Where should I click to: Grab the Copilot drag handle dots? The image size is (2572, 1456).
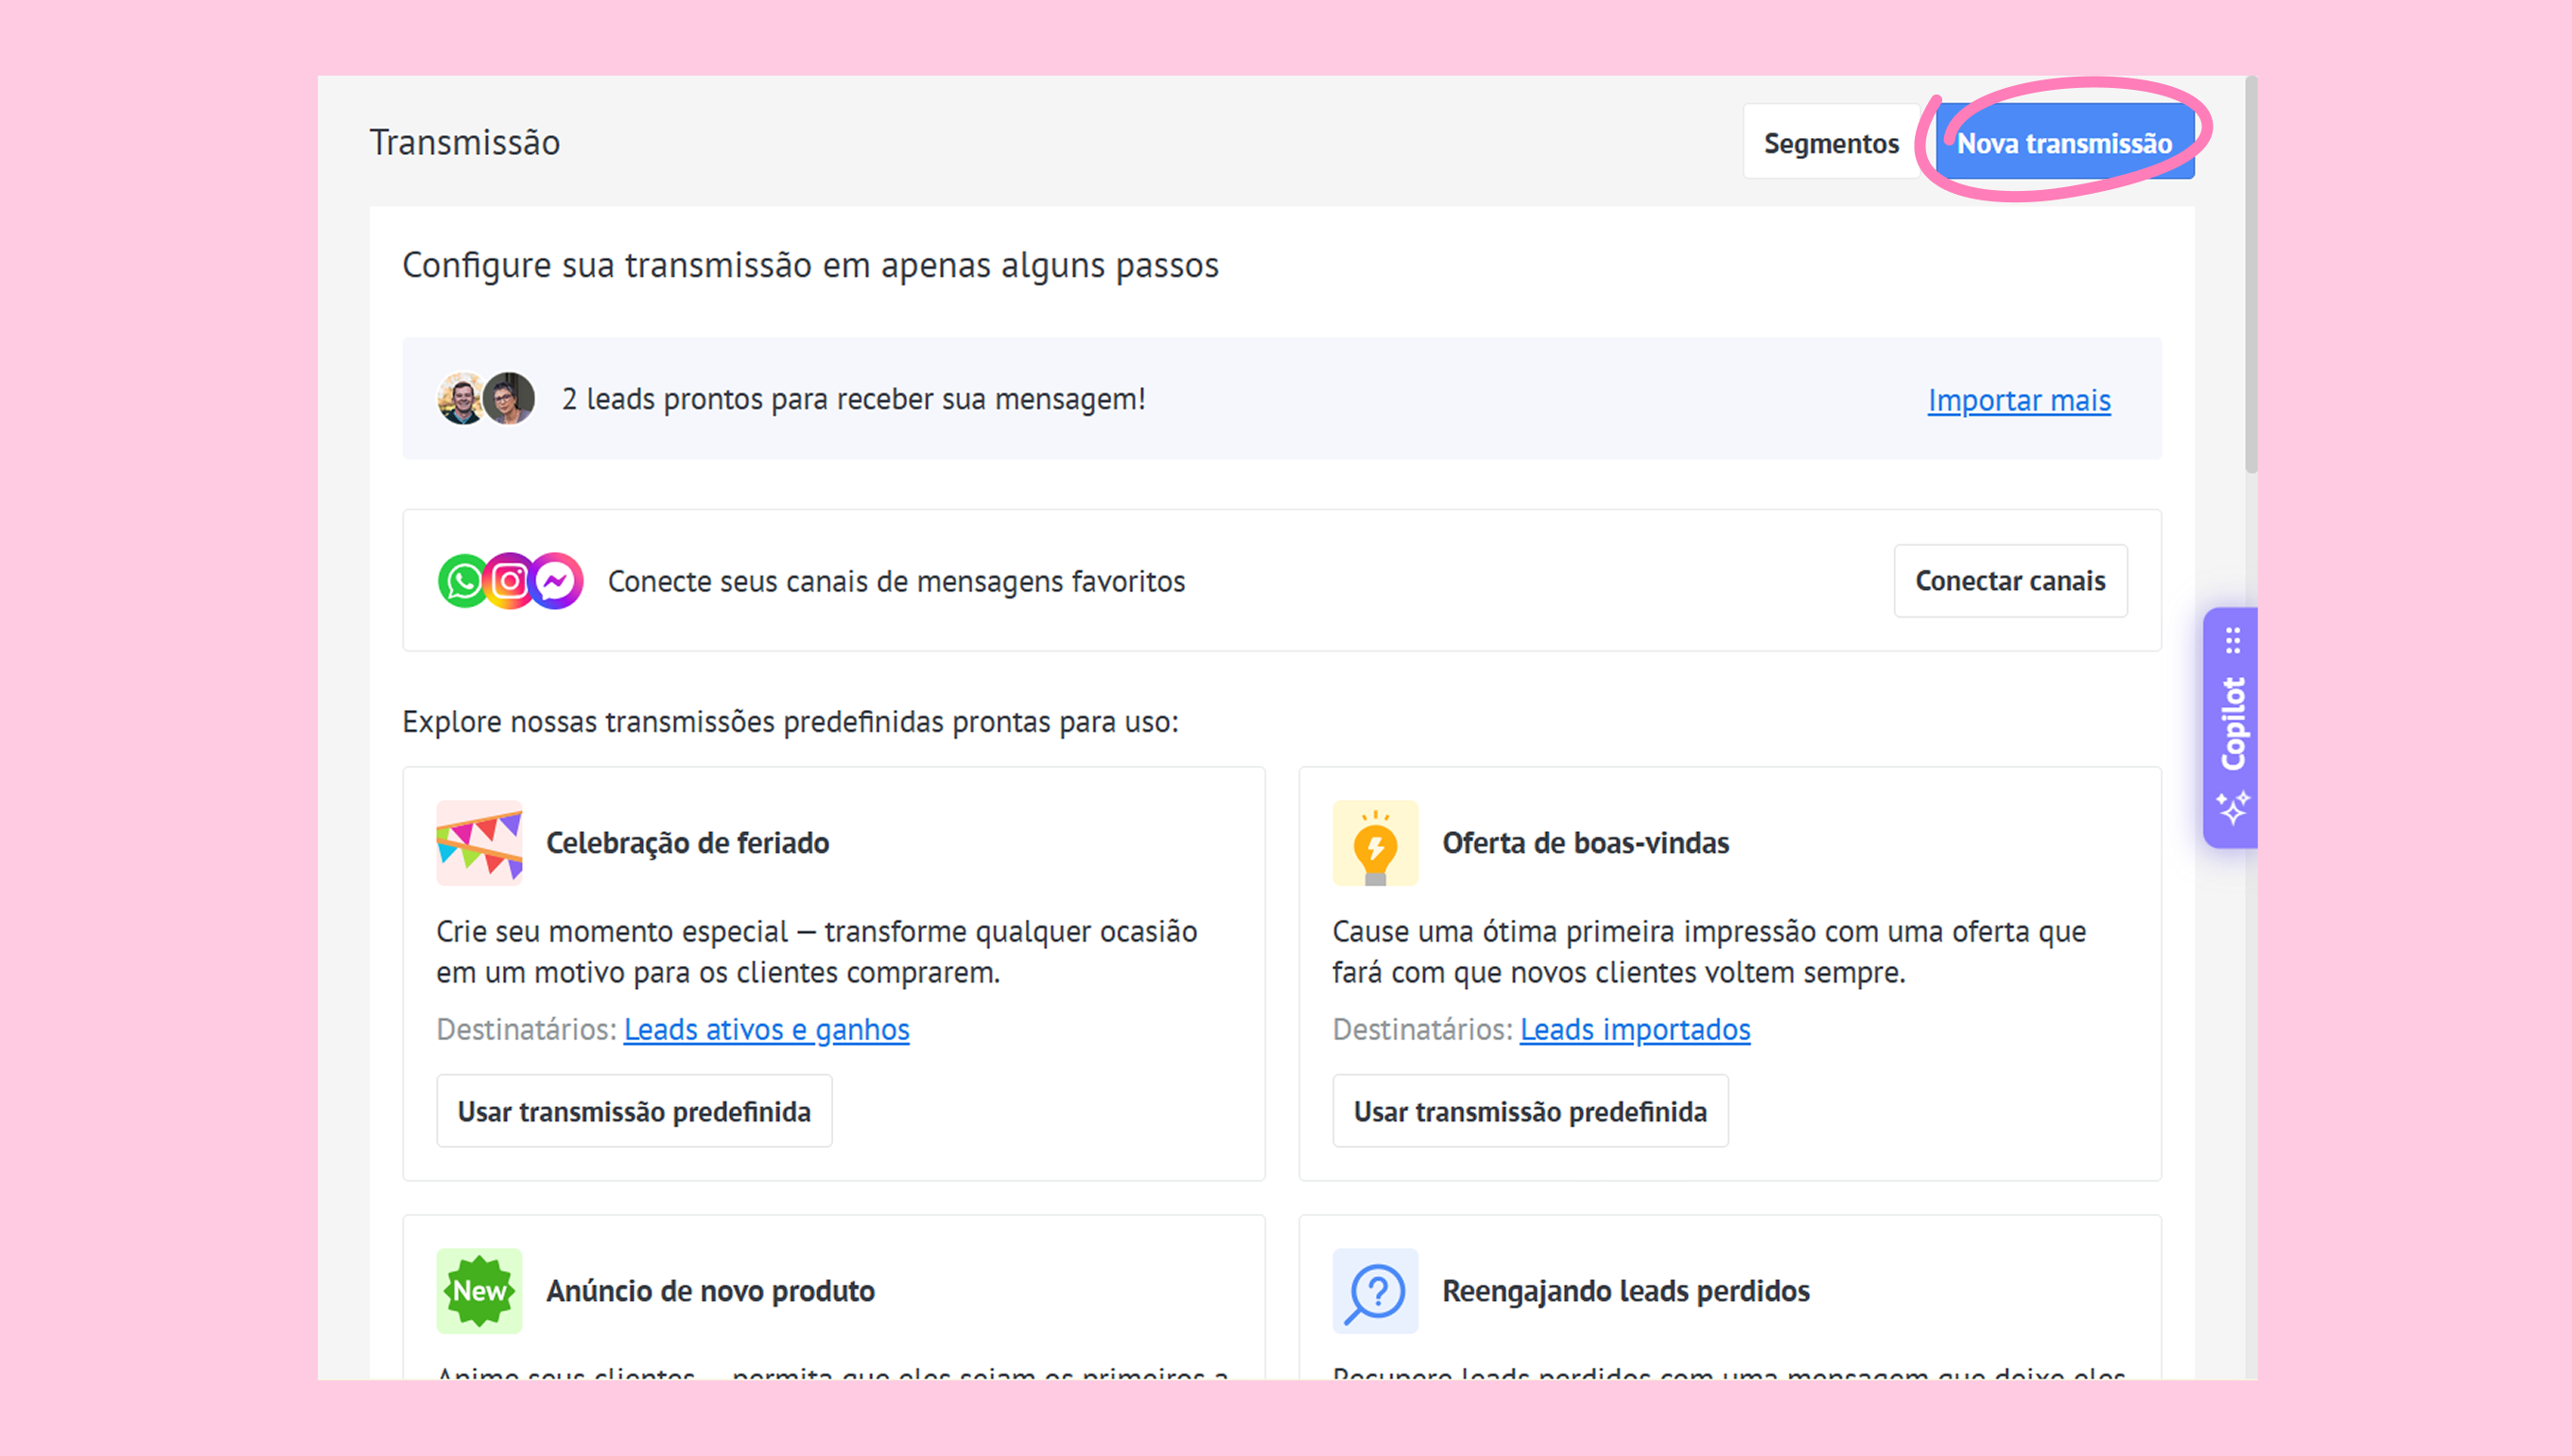pyautogui.click(x=2233, y=640)
